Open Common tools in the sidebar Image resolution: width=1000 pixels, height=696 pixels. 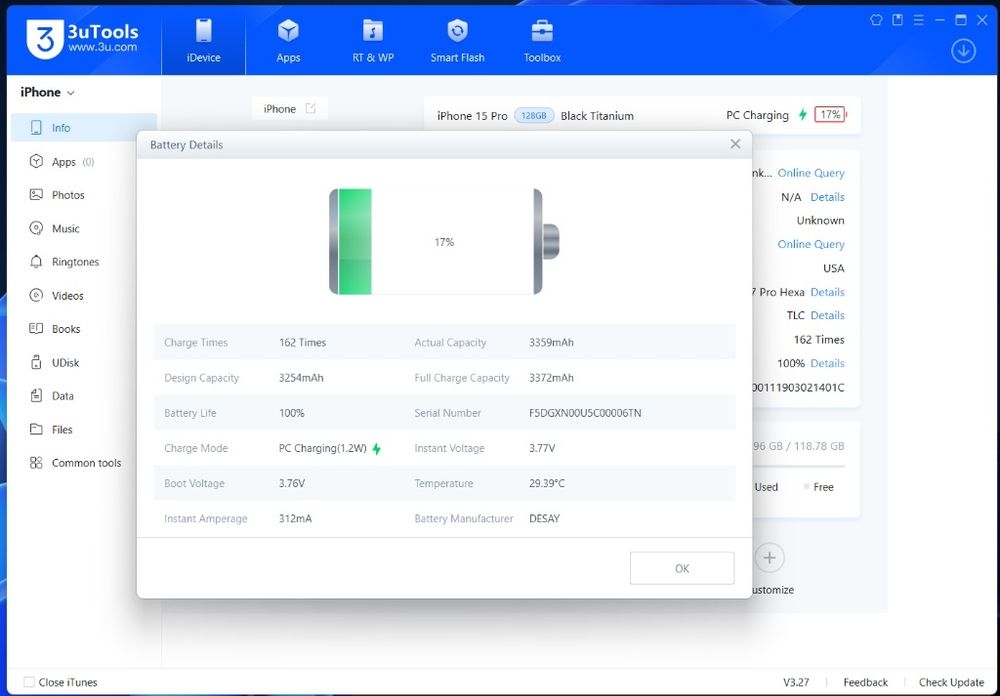tap(85, 463)
